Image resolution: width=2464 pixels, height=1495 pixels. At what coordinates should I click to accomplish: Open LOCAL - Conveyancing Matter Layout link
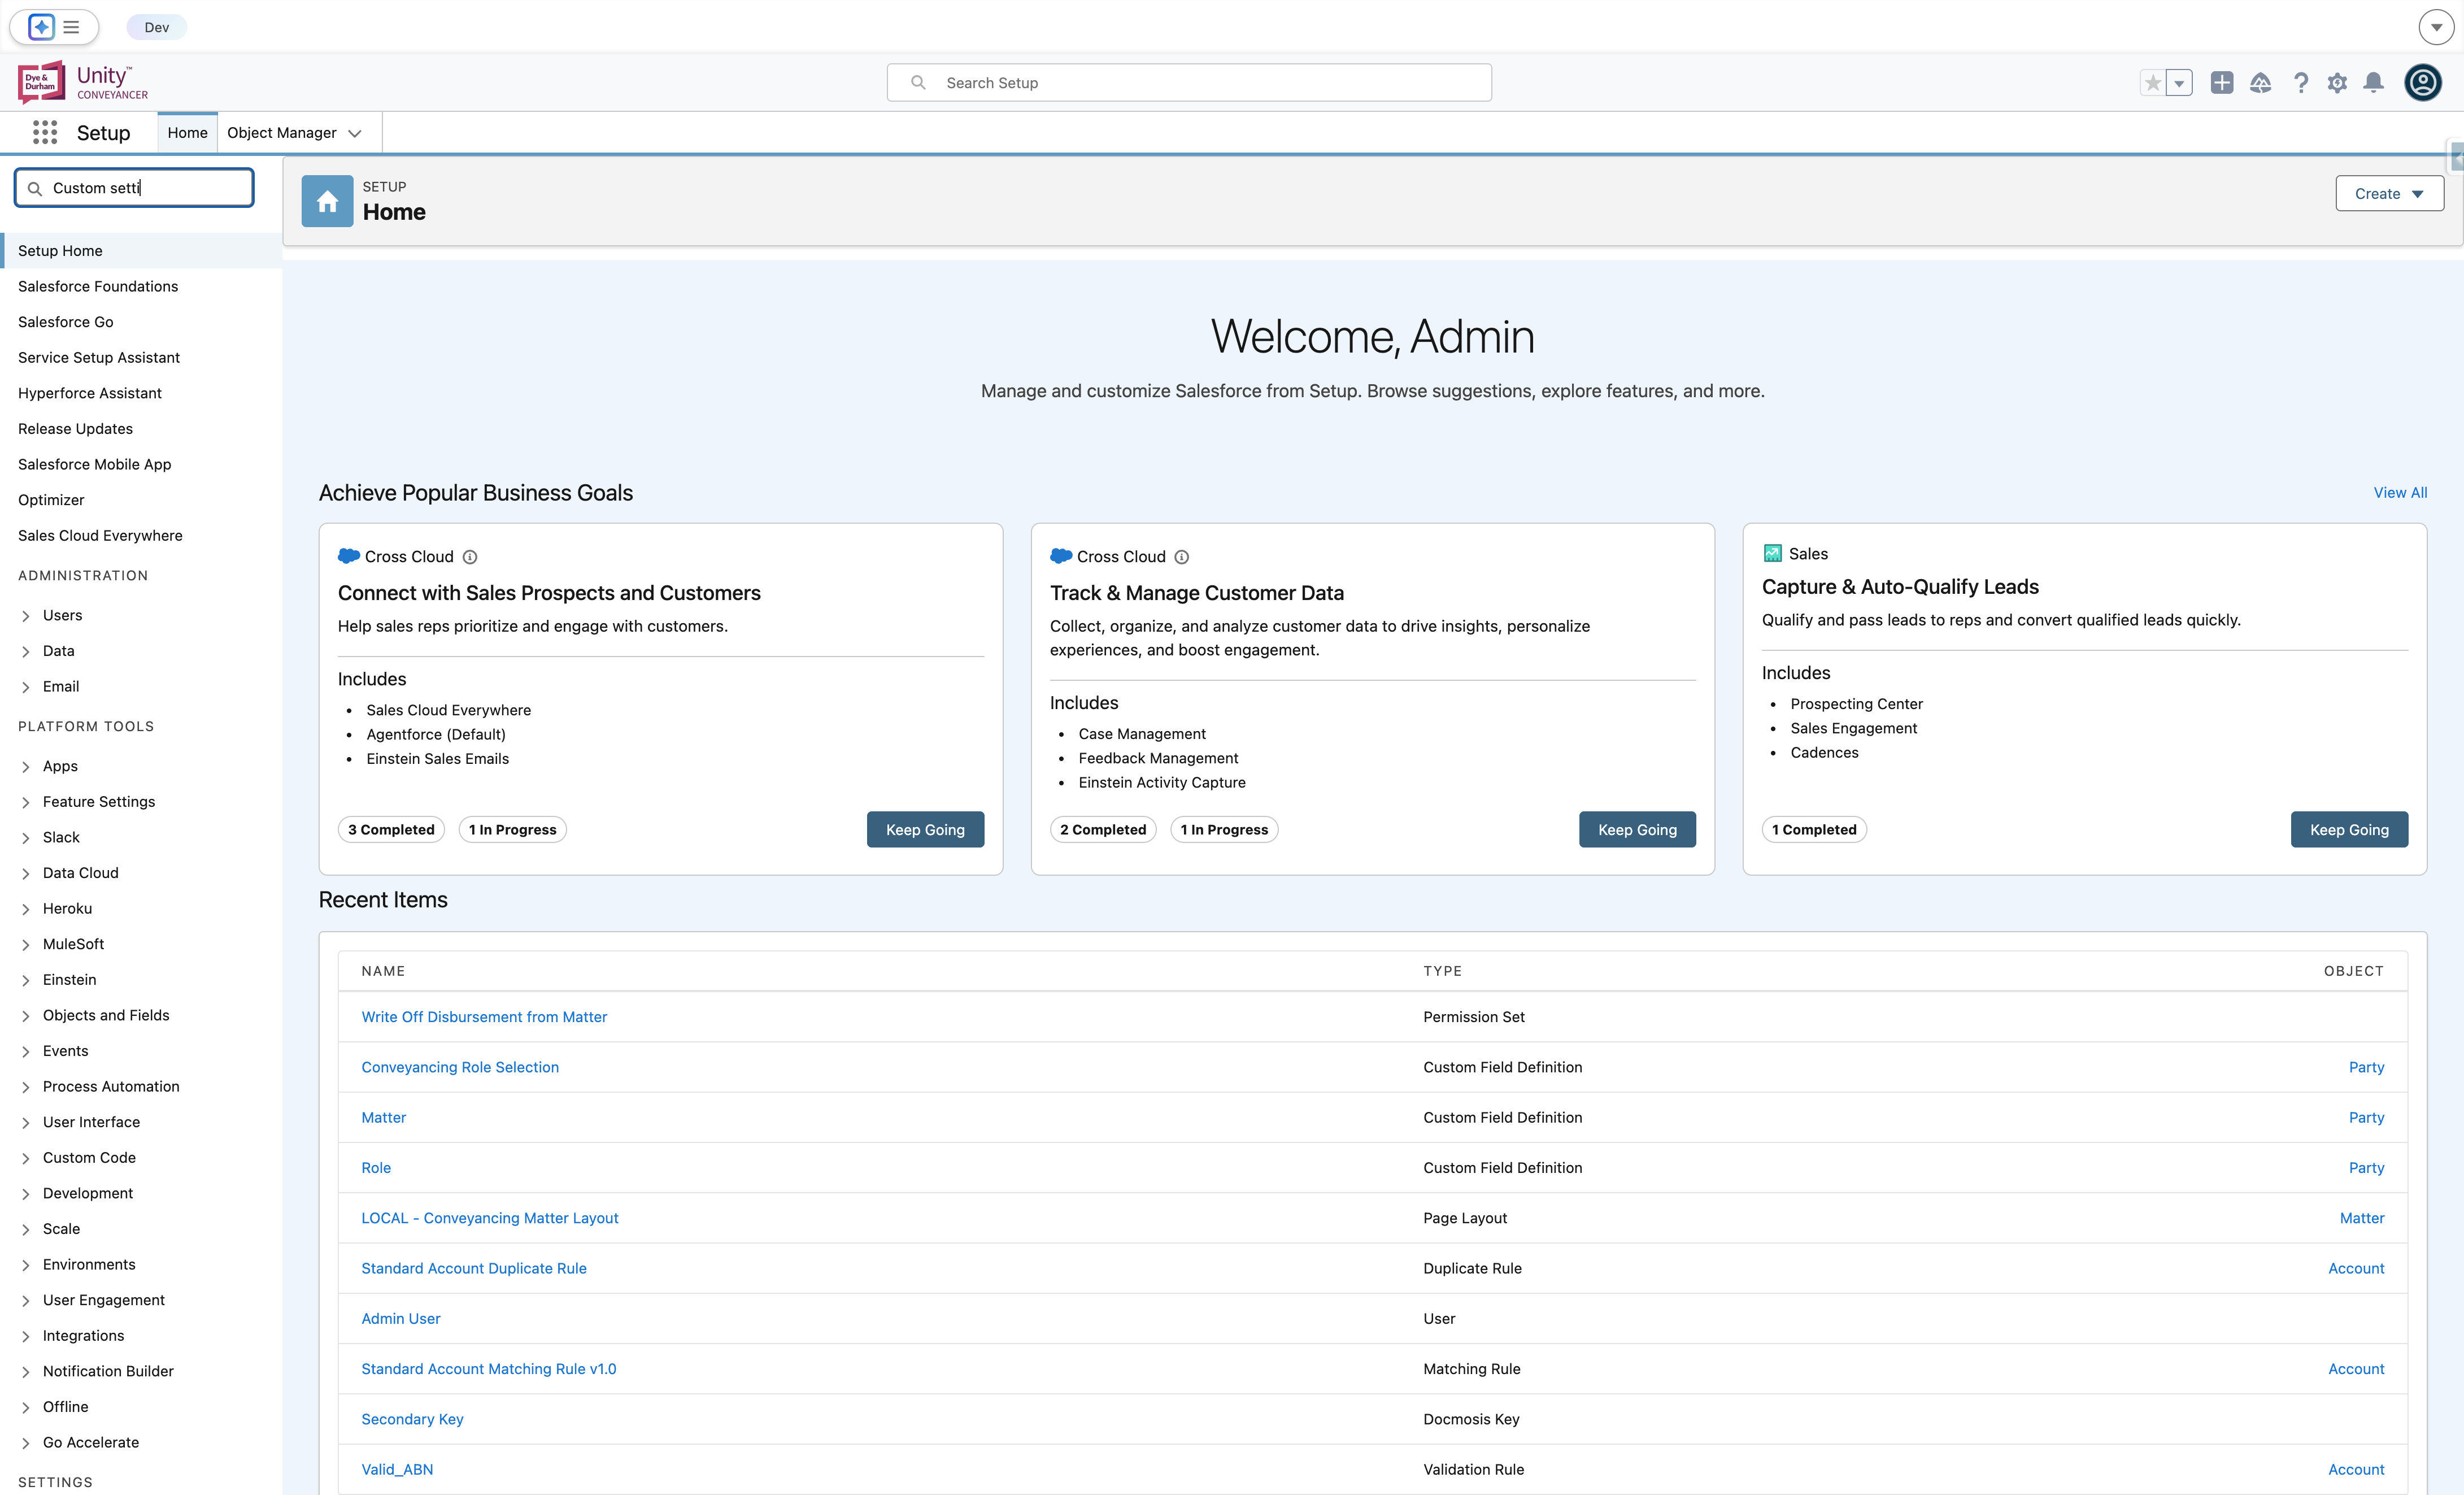pyautogui.click(x=490, y=1217)
